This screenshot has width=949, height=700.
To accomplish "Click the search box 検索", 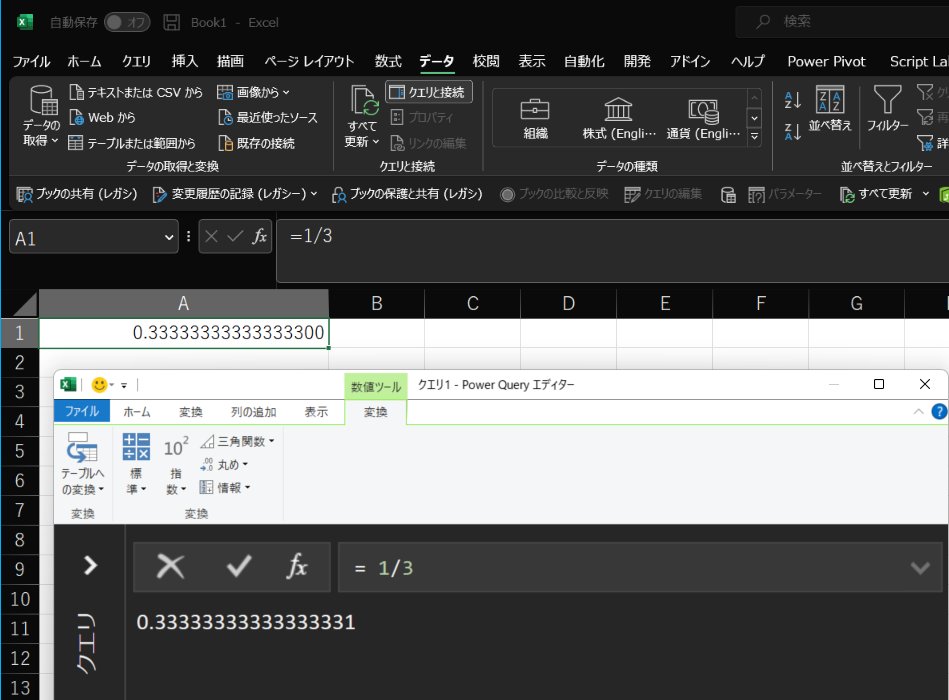I will coord(841,22).
